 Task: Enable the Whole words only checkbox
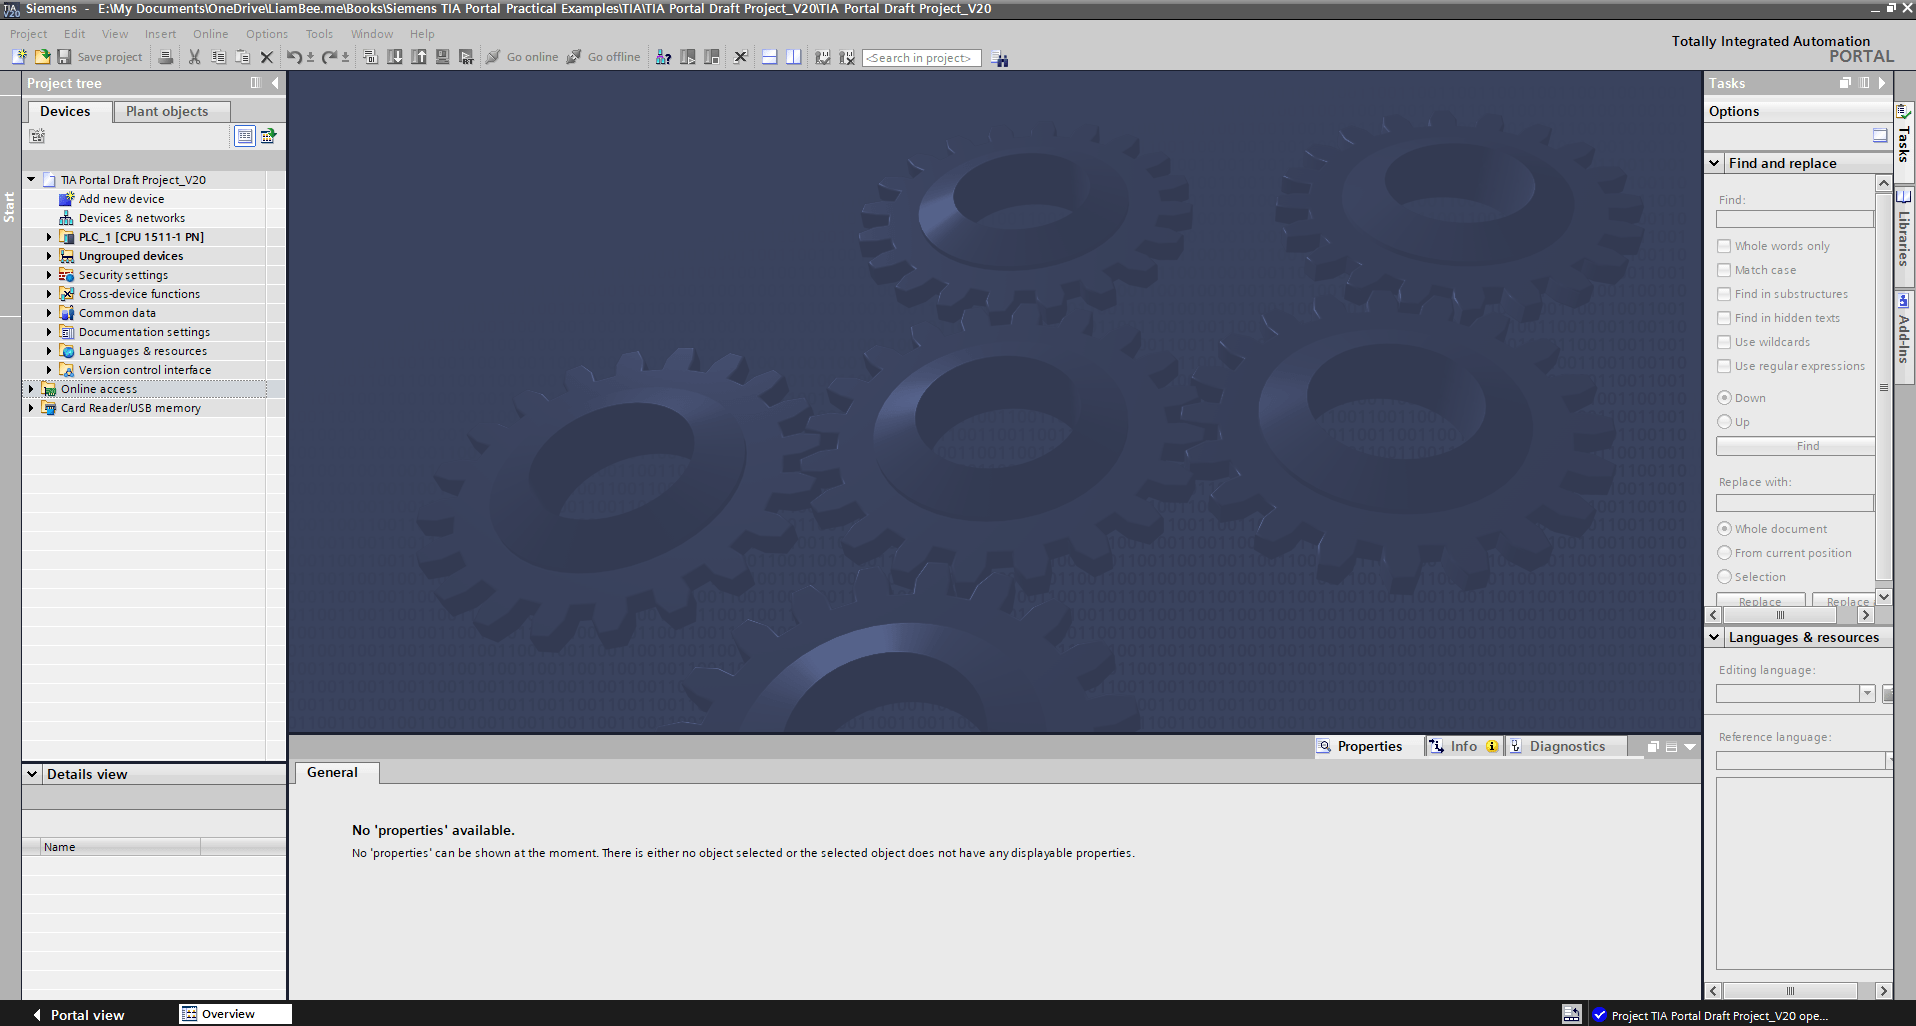tap(1724, 246)
